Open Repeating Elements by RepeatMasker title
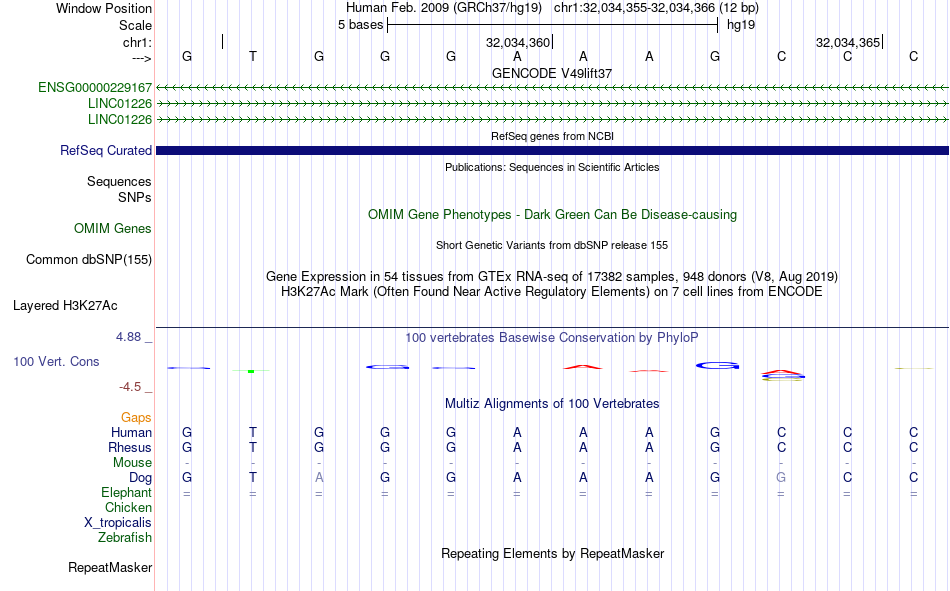 [x=552, y=553]
